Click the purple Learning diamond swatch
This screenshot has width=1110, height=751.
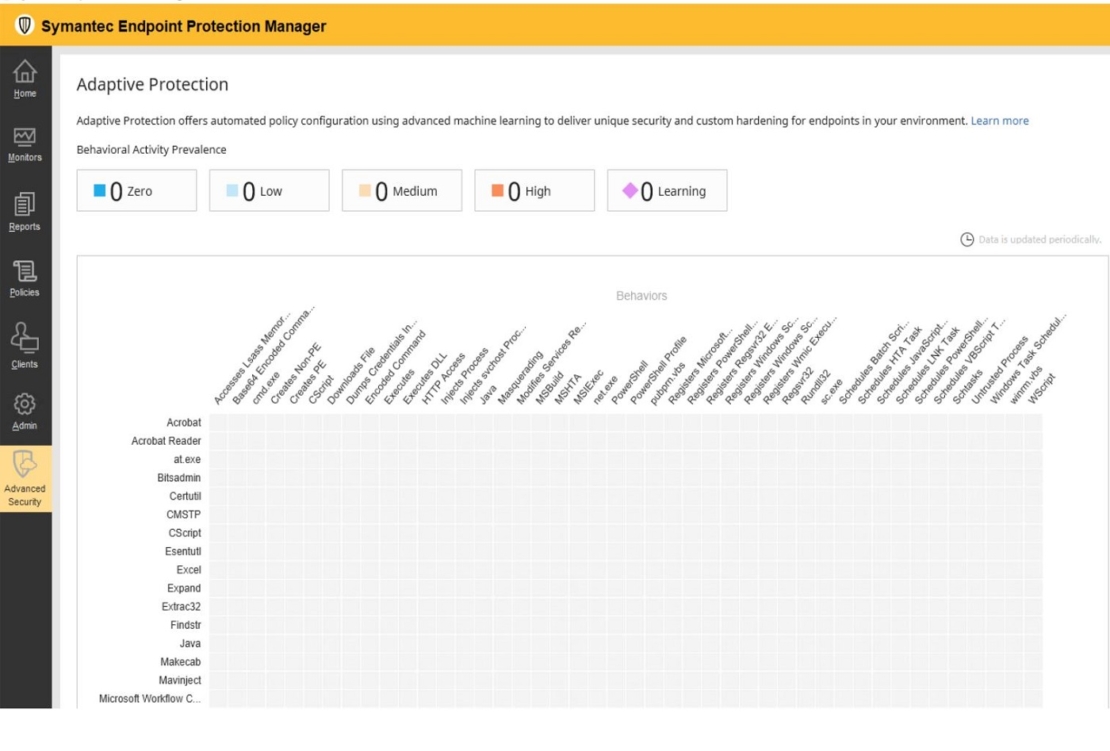click(629, 191)
